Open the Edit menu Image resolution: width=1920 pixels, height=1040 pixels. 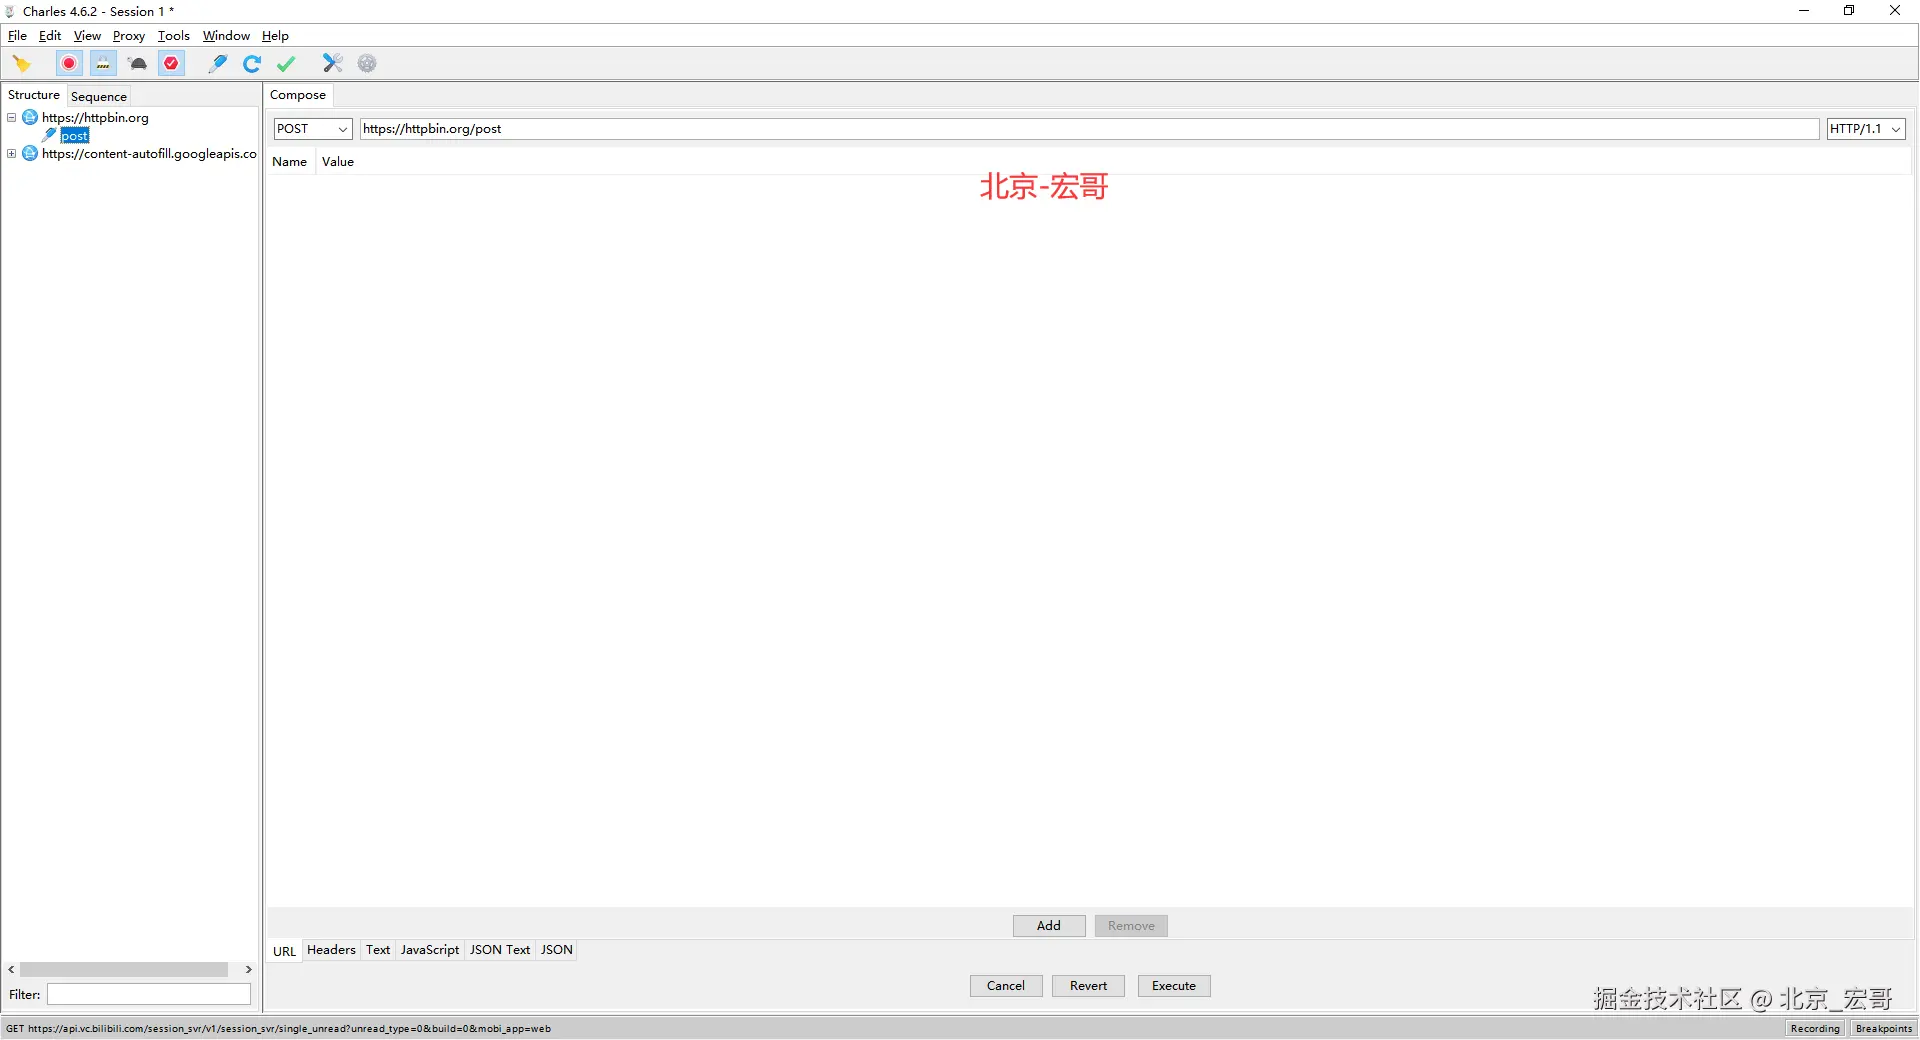coord(50,36)
